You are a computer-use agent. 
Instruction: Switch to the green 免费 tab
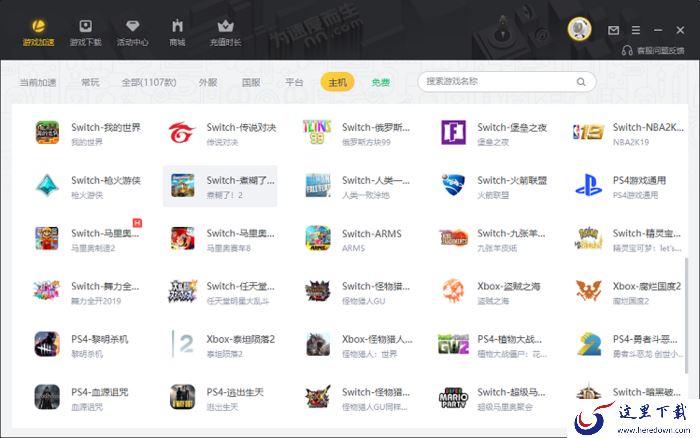(381, 83)
